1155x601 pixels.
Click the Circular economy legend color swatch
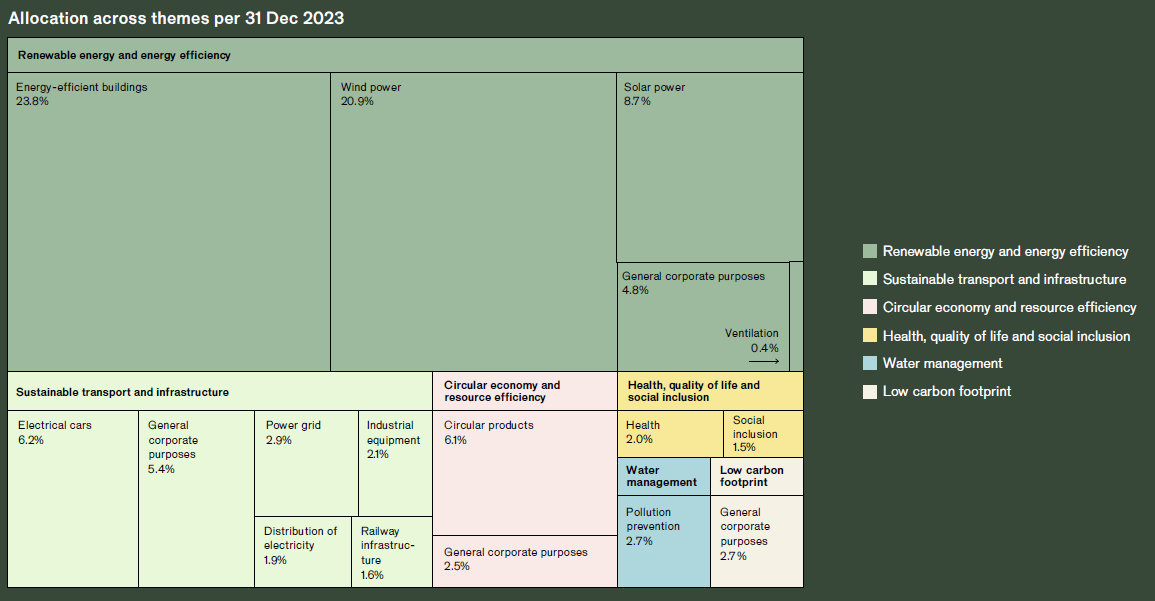[x=869, y=308]
